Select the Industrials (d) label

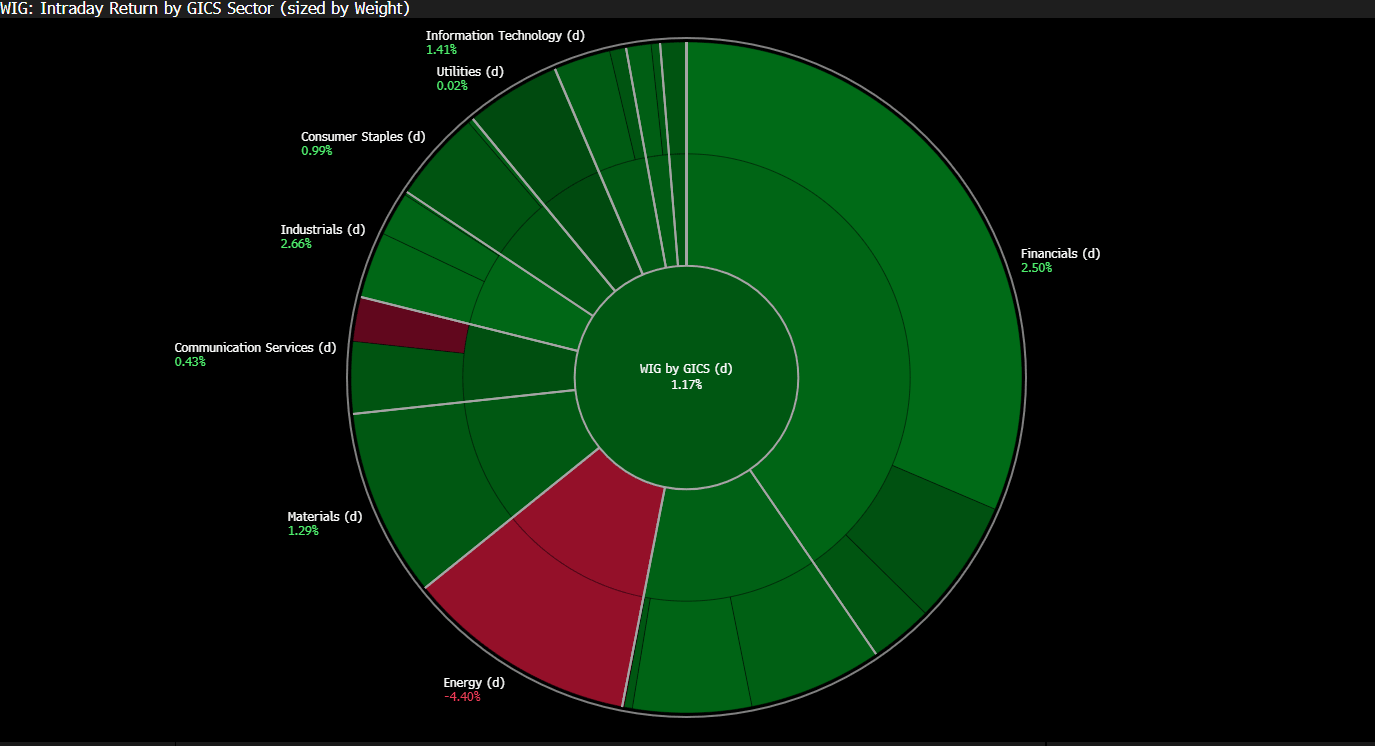click(322, 230)
